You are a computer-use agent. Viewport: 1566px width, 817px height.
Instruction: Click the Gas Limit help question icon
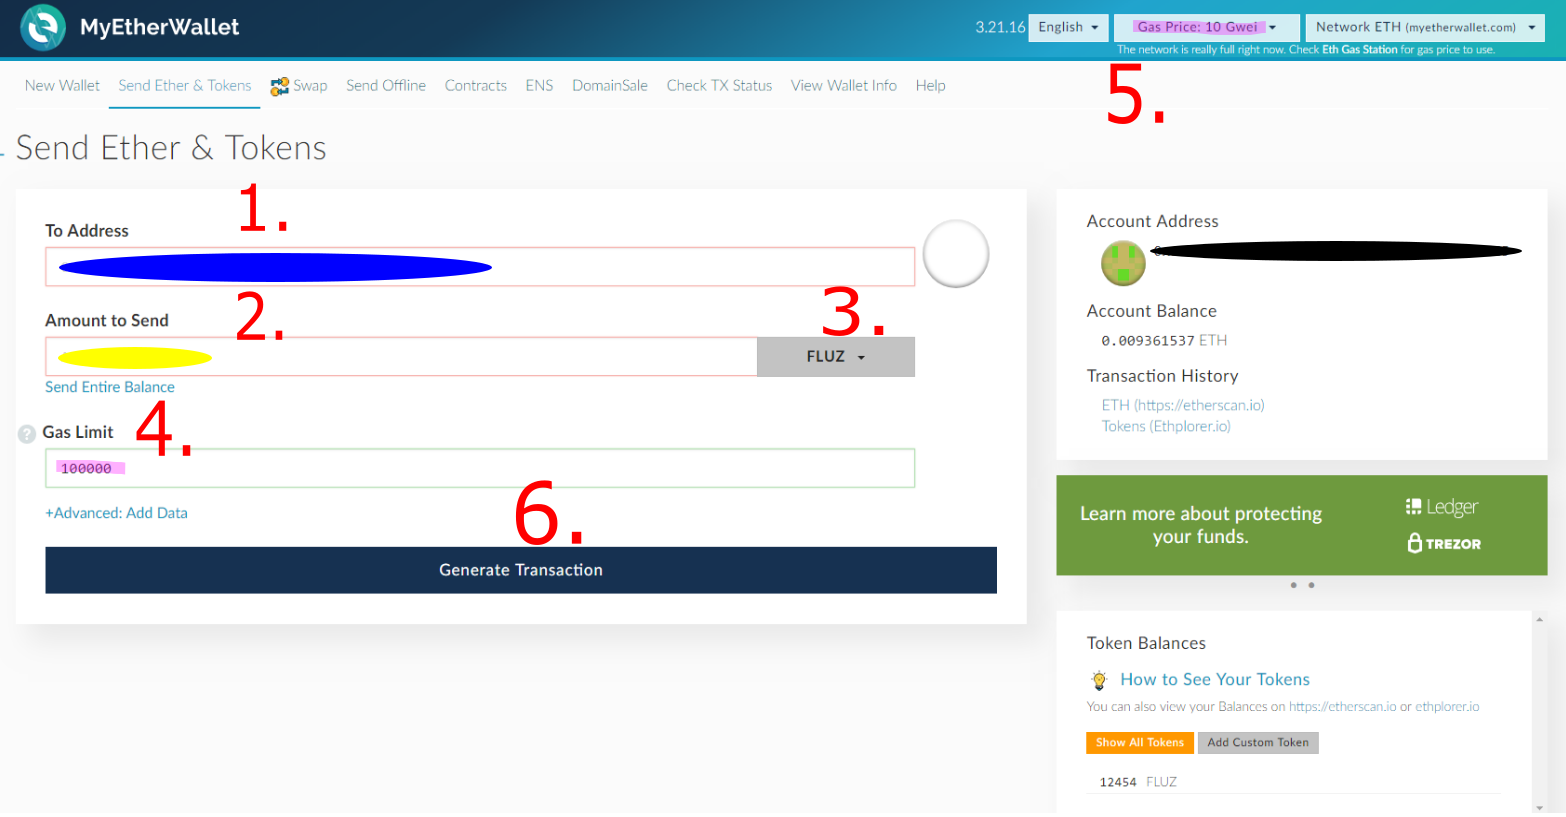click(x=27, y=434)
